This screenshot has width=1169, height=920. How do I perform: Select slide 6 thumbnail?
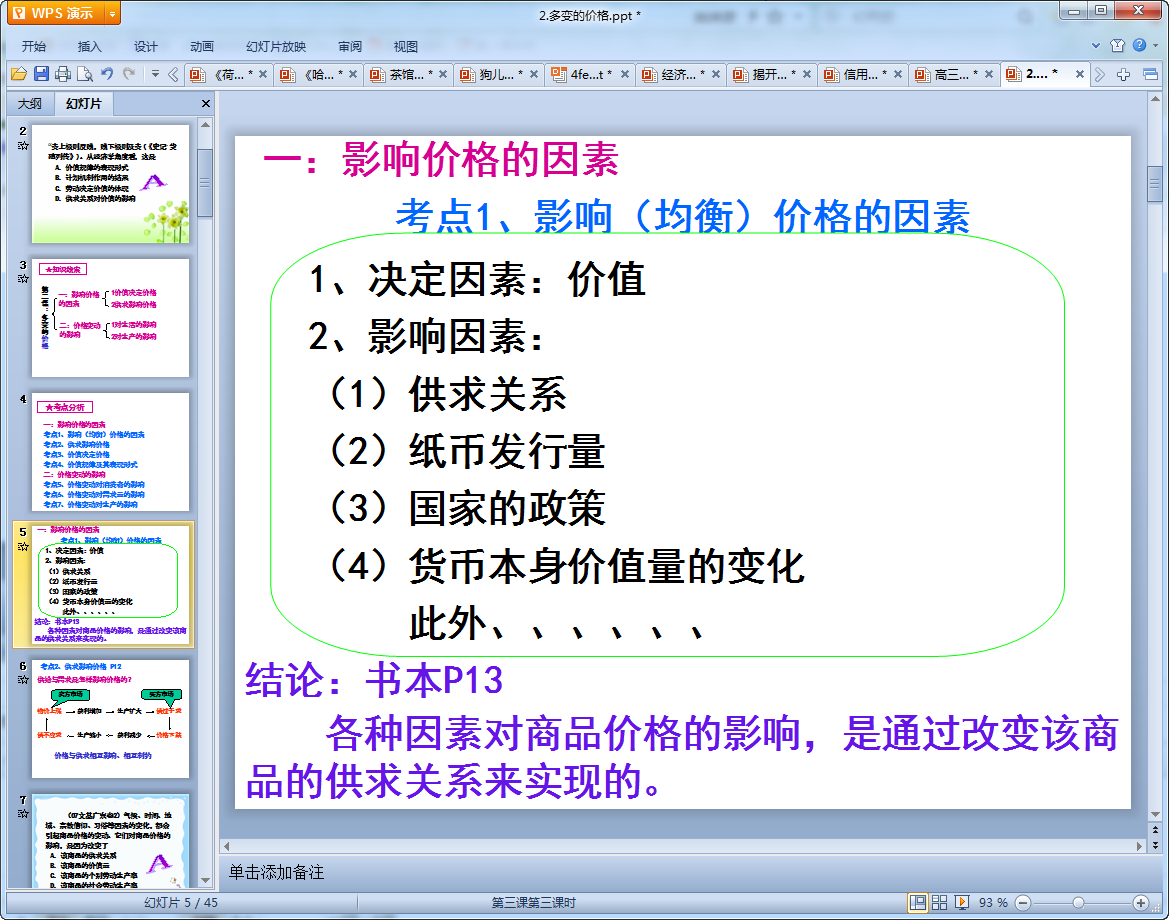[110, 719]
